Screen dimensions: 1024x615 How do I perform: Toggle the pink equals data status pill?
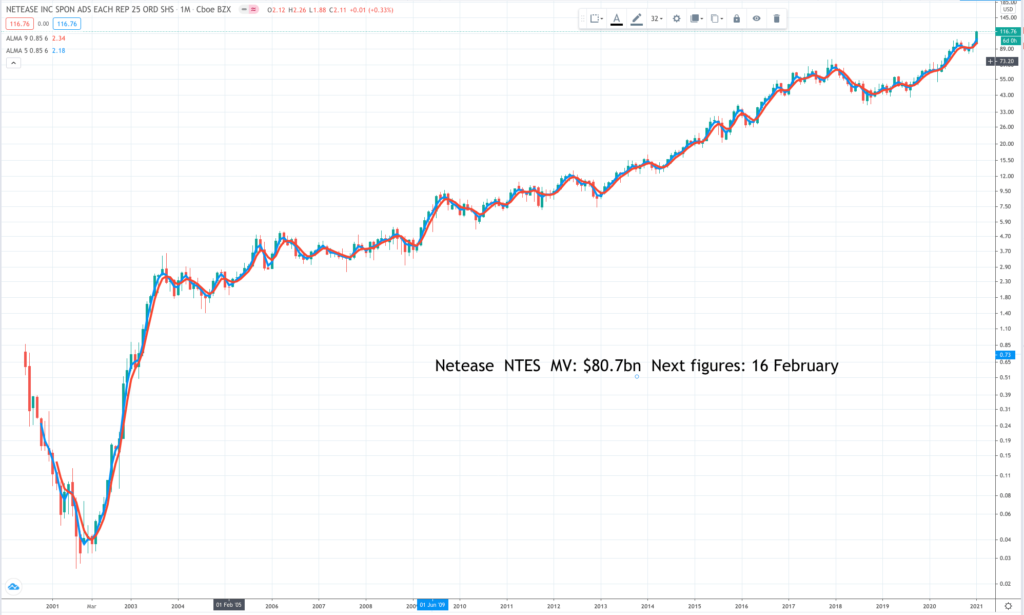[x=253, y=10]
